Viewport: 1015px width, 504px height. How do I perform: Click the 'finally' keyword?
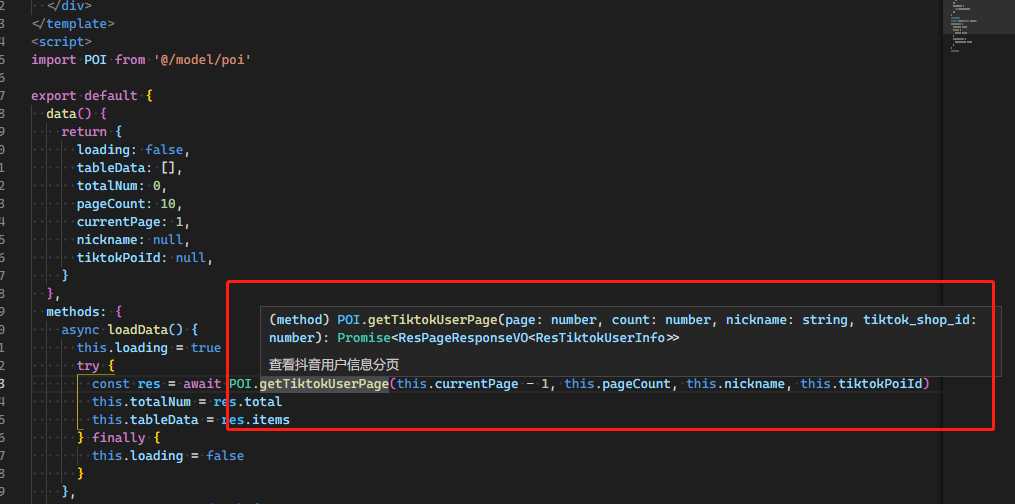point(118,437)
